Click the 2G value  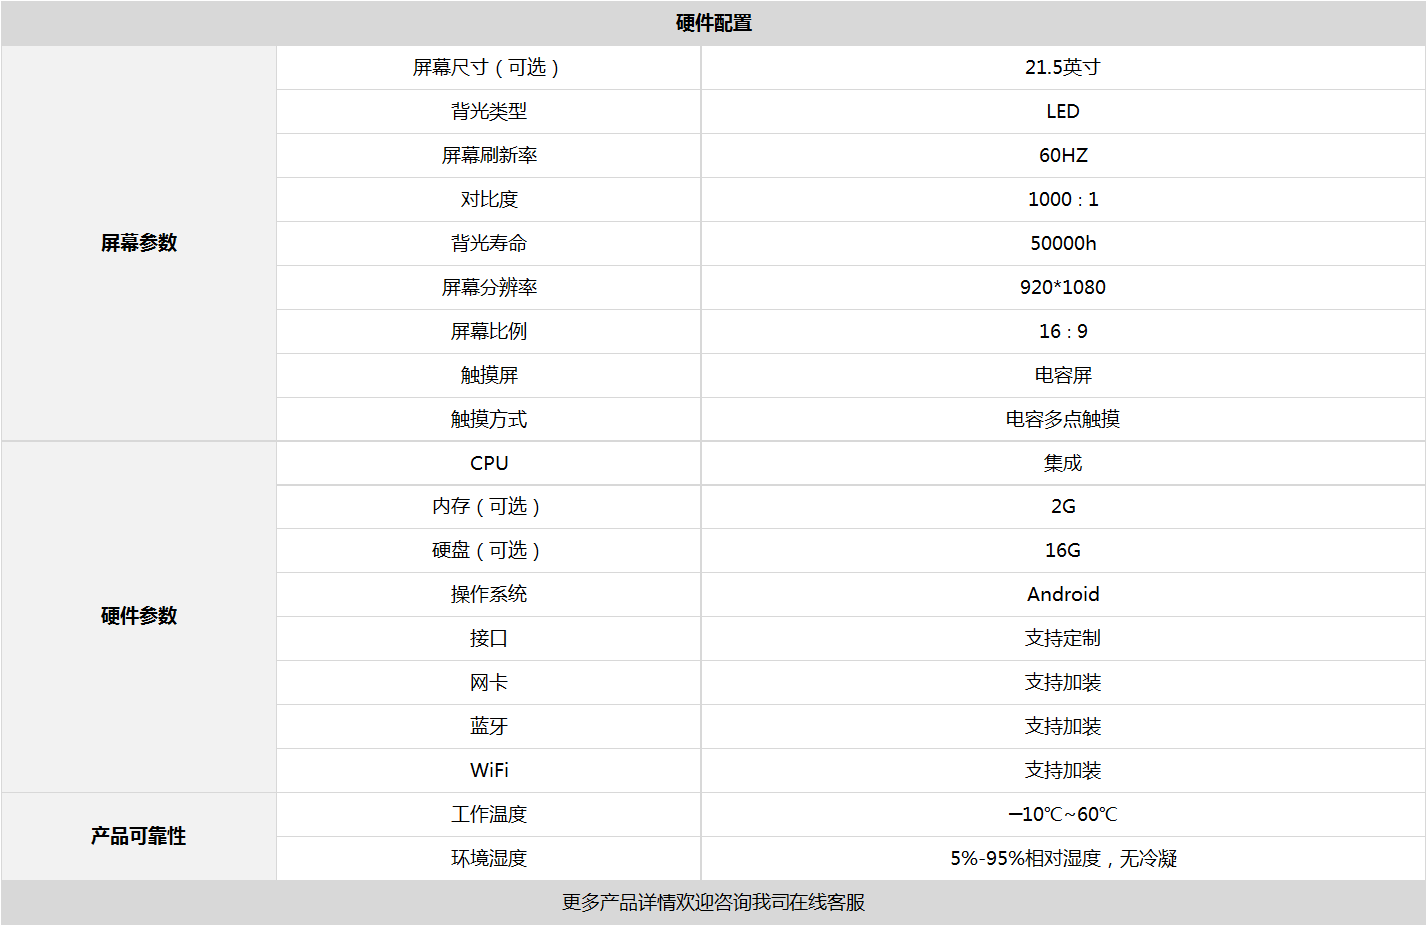coord(1063,506)
